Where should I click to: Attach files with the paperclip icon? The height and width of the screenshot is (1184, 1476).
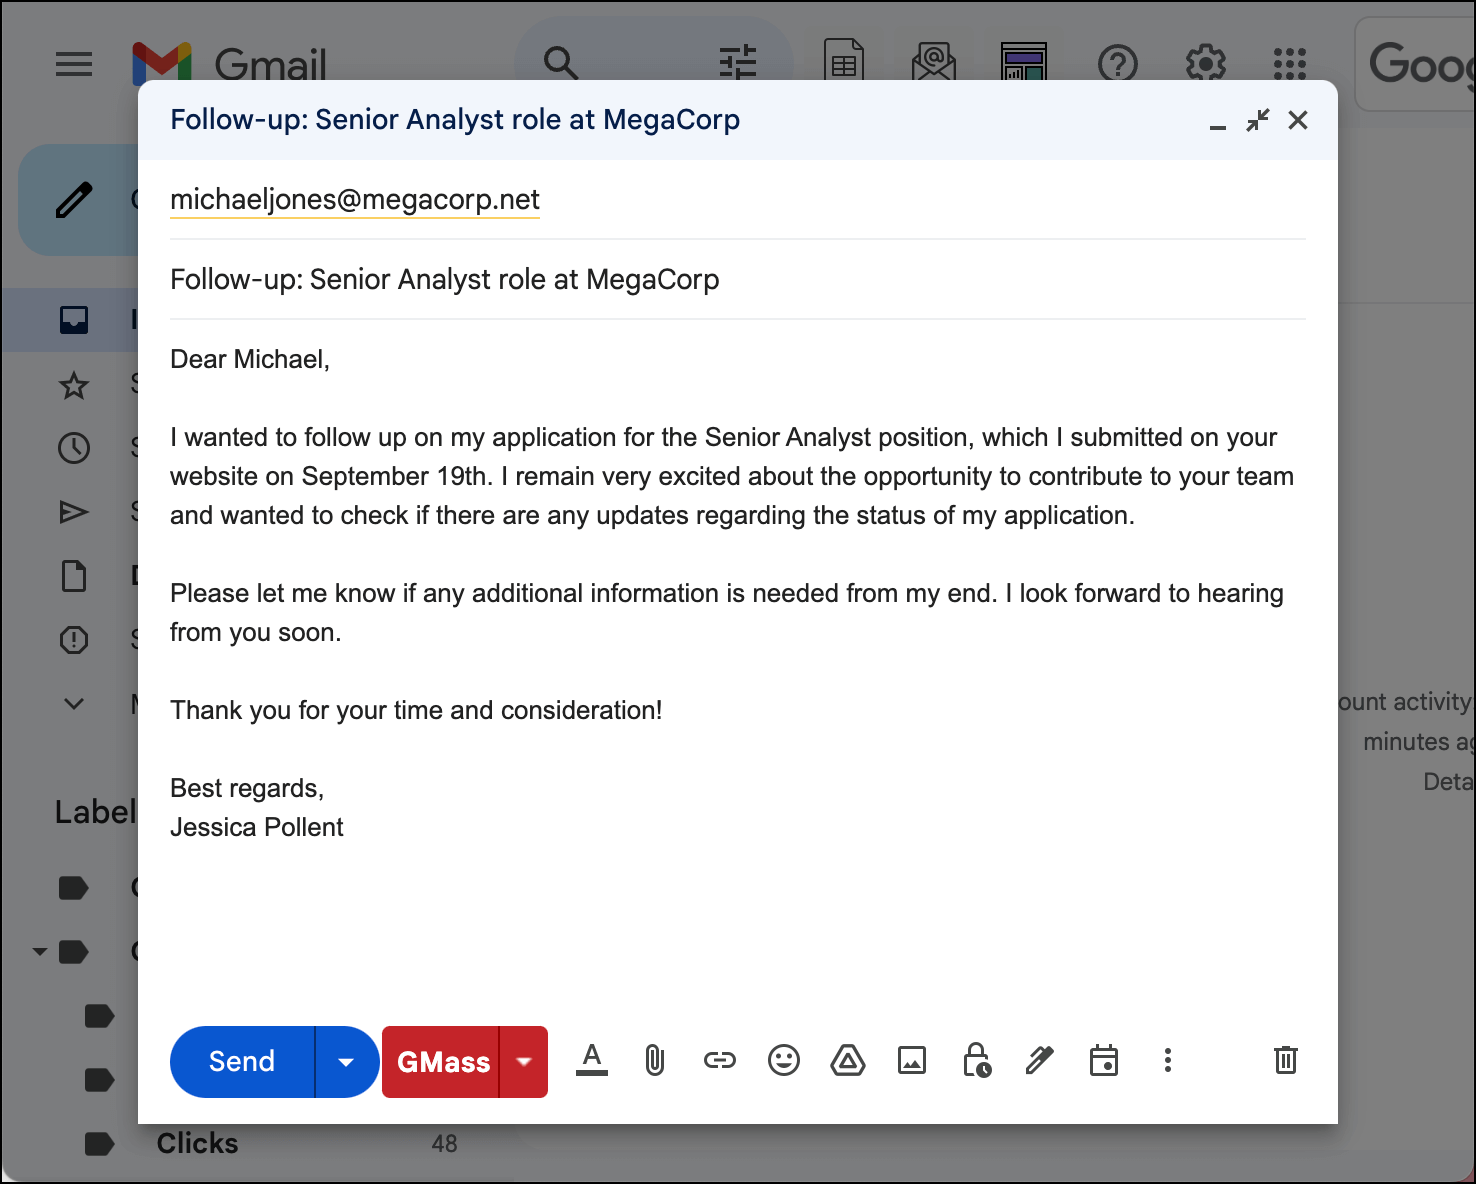pos(655,1060)
